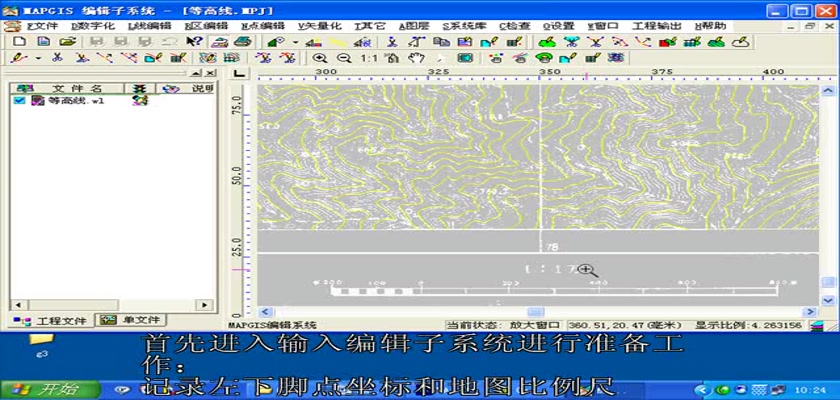Click the 1:1 original scale button
Image resolution: width=840 pixels, height=400 pixels.
(368, 58)
